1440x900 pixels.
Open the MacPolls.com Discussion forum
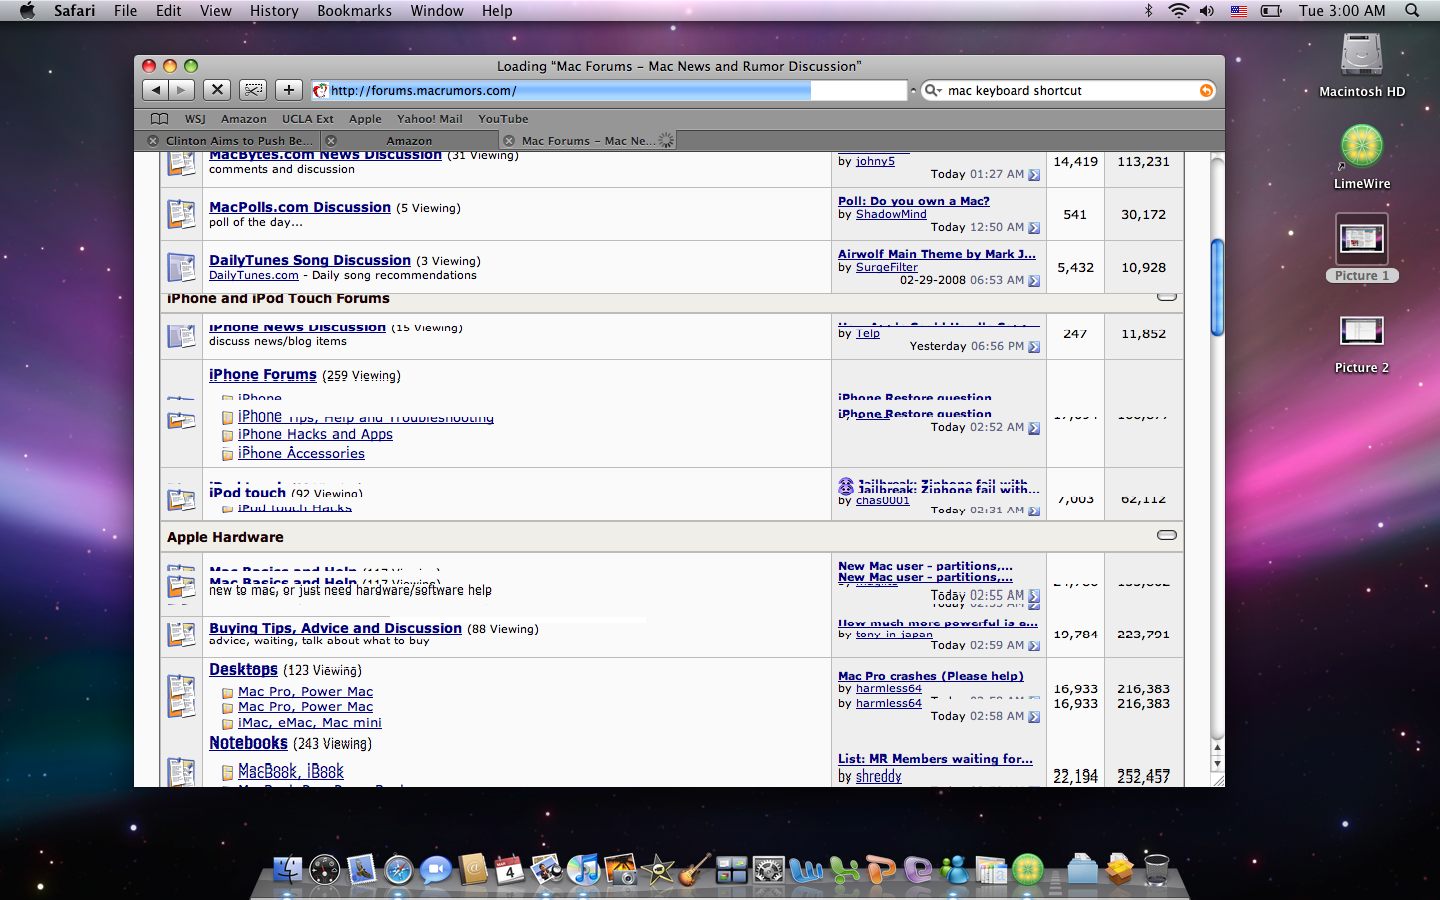[300, 207]
